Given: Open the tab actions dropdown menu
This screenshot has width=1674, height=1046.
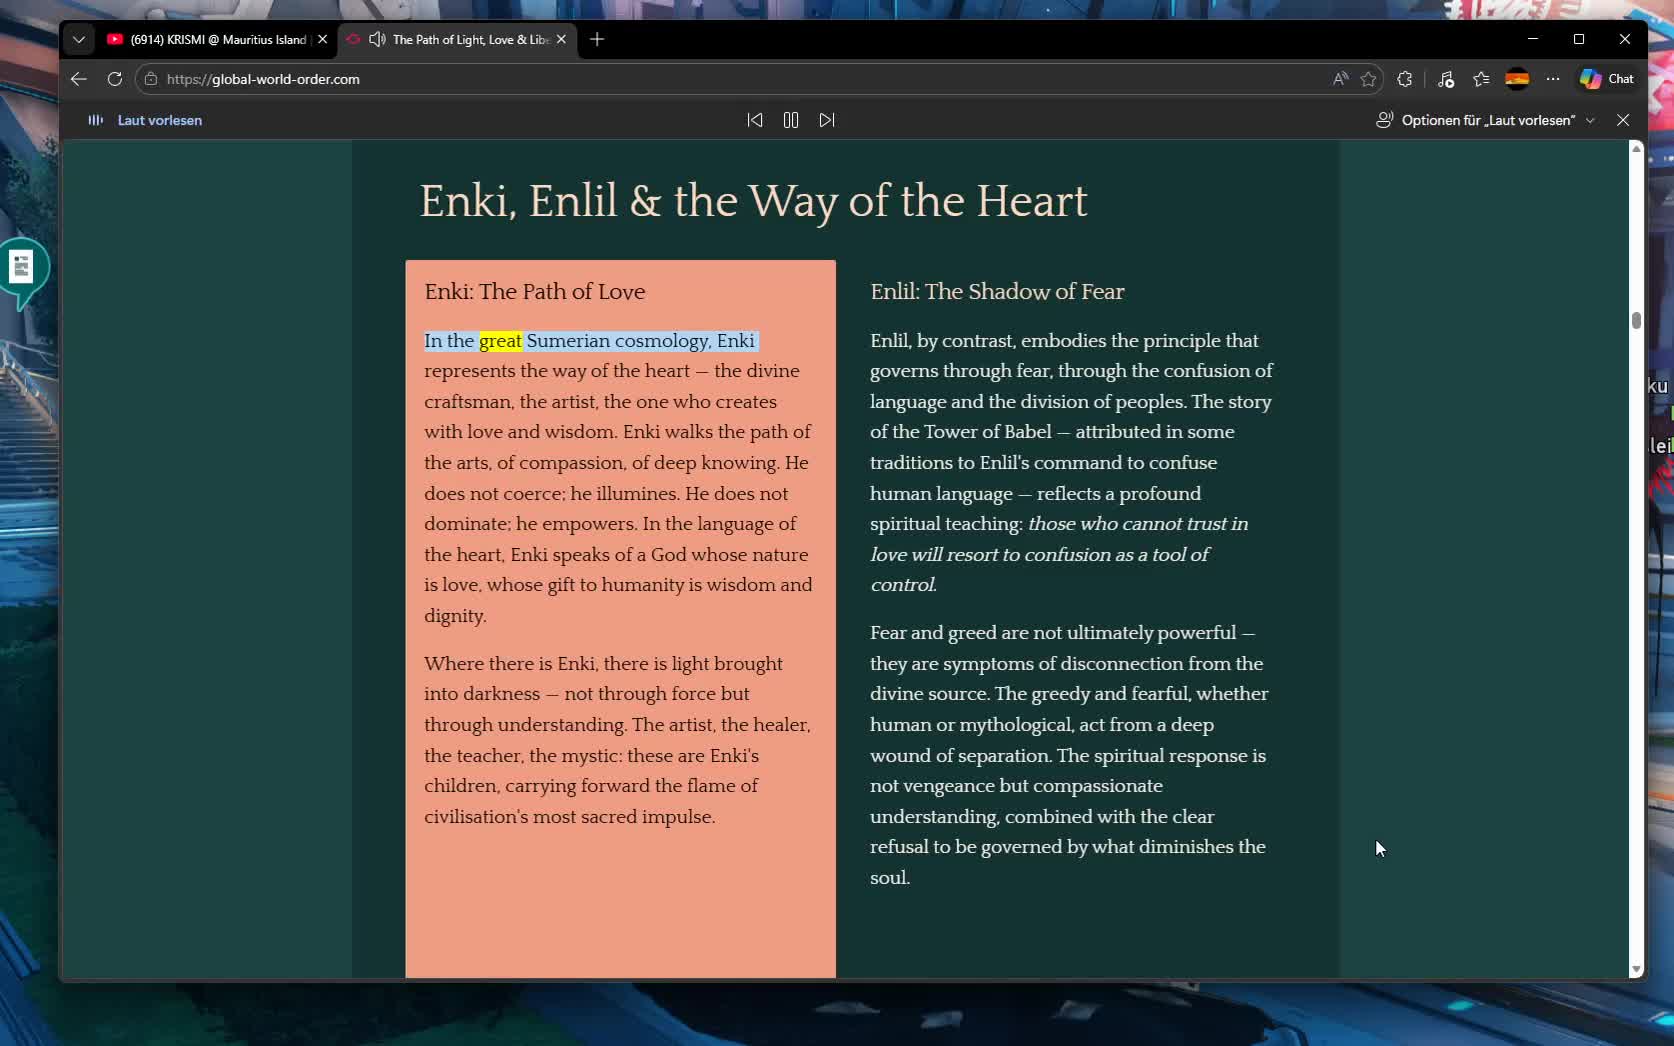Looking at the screenshot, I should pyautogui.click(x=79, y=40).
